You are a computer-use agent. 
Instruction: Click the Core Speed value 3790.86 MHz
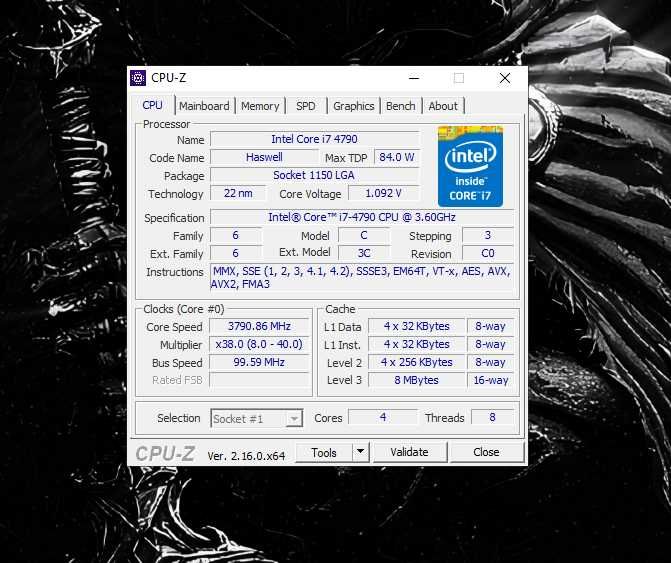[x=259, y=326]
